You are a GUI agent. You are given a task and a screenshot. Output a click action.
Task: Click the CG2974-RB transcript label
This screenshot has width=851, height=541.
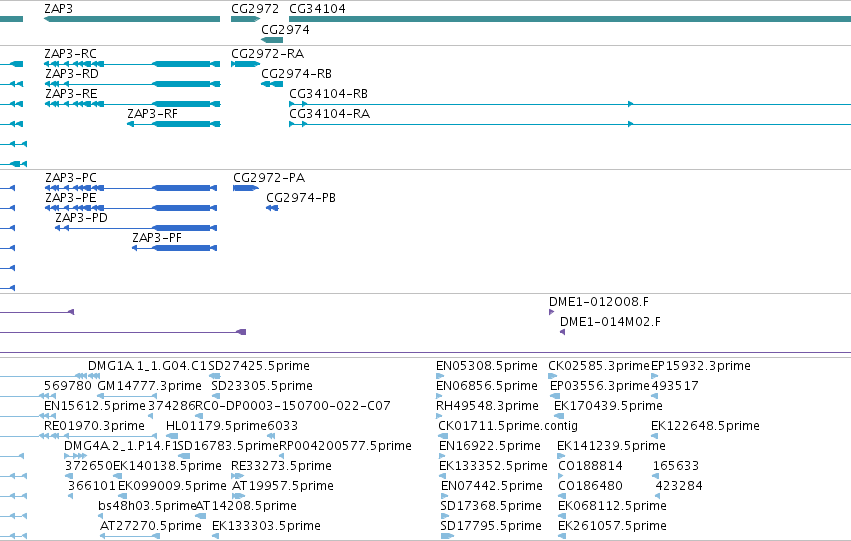pyautogui.click(x=296, y=73)
